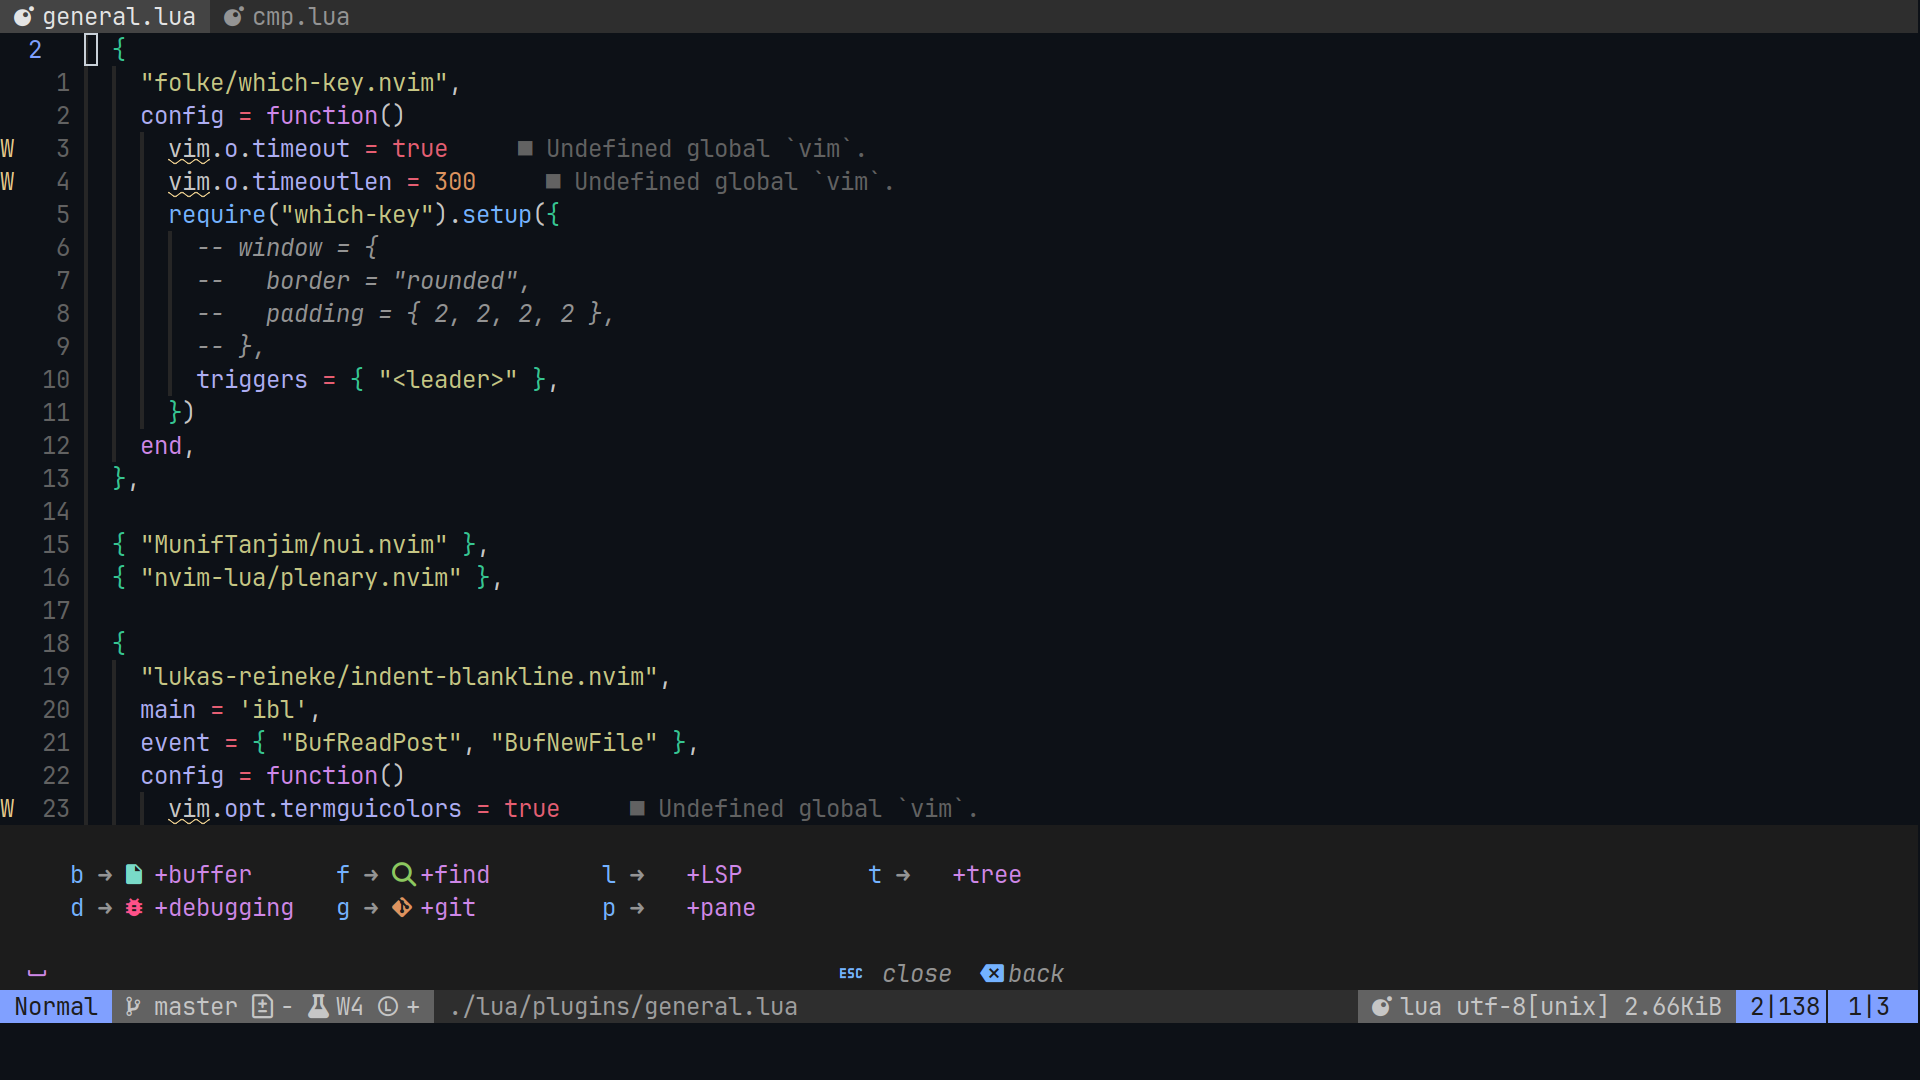Click config = function() on line 22
Image resolution: width=1920 pixels, height=1080 pixels.
pyautogui.click(x=273, y=776)
